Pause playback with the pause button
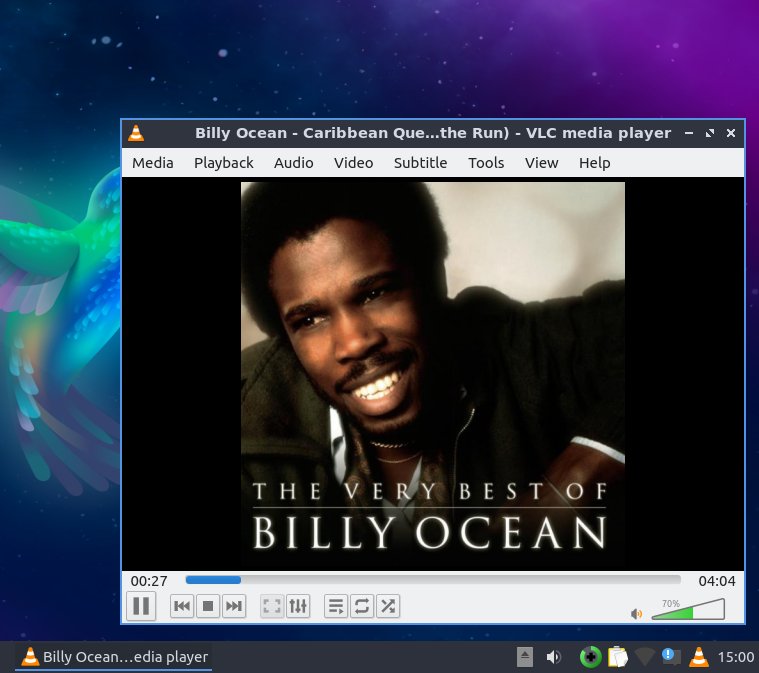 coord(141,606)
